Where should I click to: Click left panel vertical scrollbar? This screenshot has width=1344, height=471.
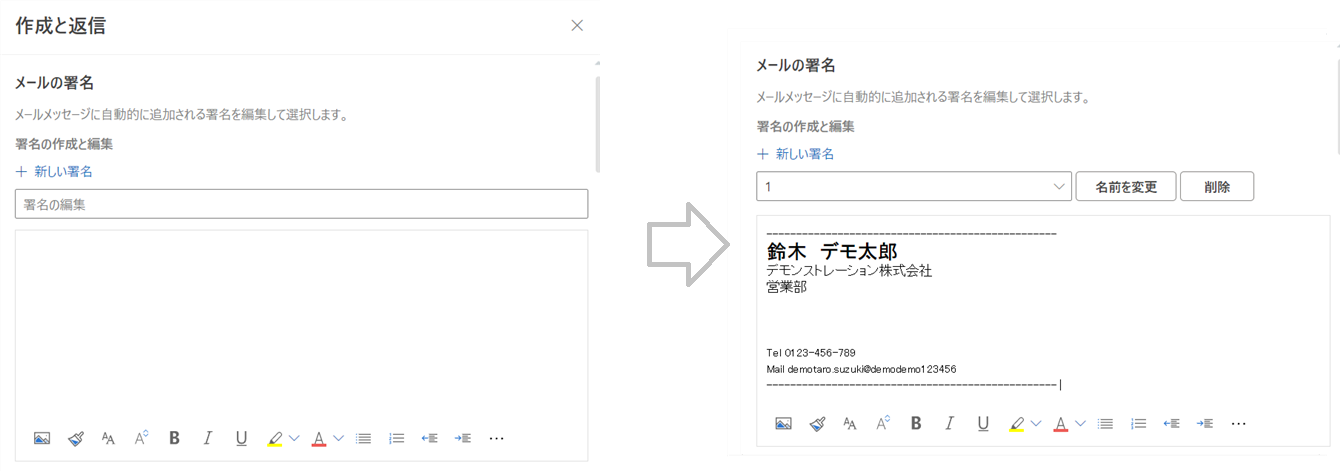[x=598, y=123]
